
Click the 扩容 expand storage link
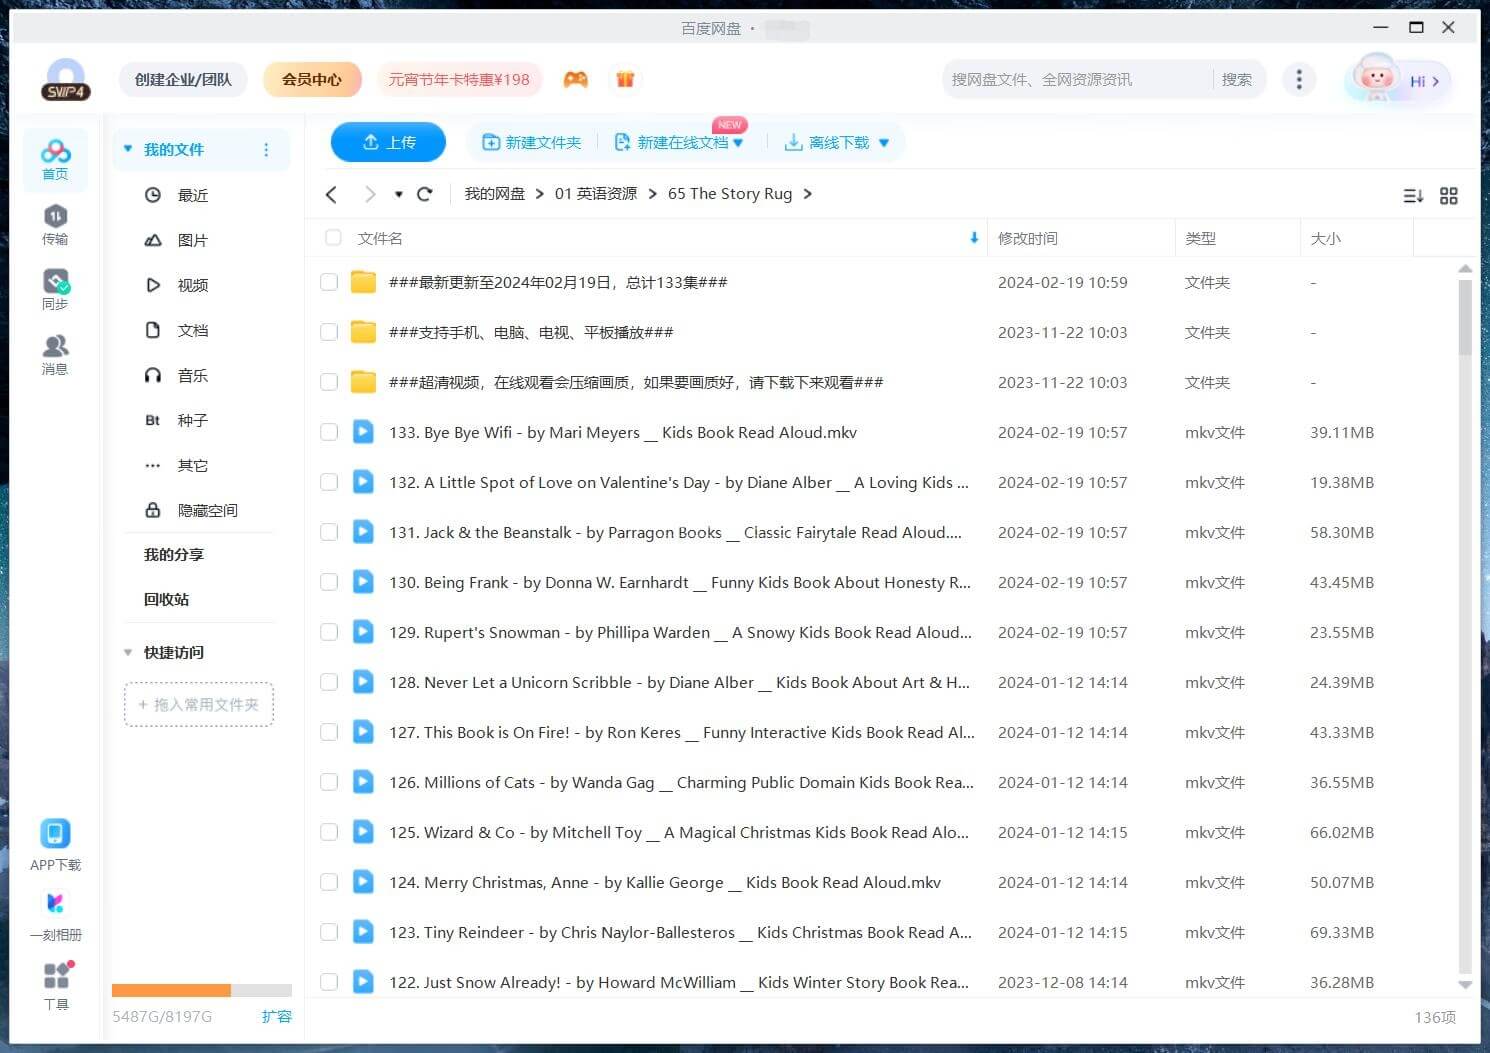click(x=276, y=1017)
